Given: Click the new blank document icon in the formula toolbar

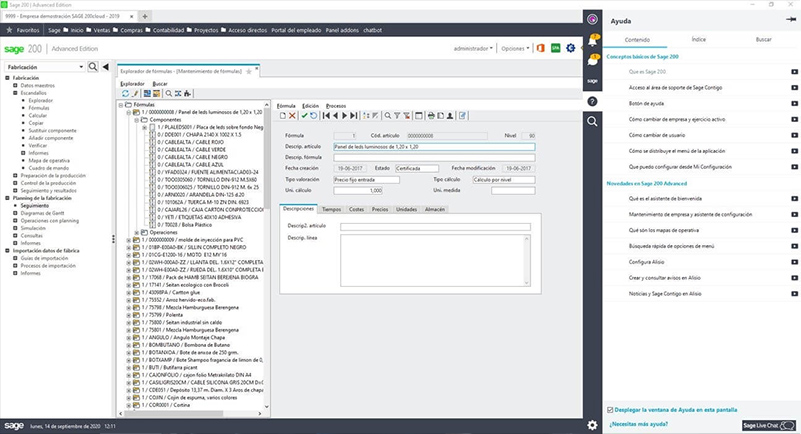Looking at the screenshot, I should (282, 116).
